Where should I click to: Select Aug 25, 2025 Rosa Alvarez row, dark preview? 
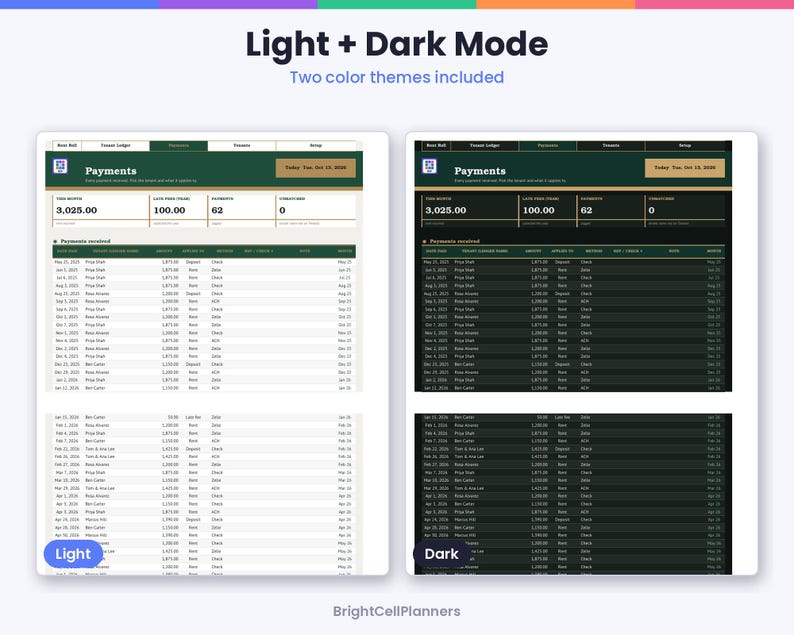[573, 294]
